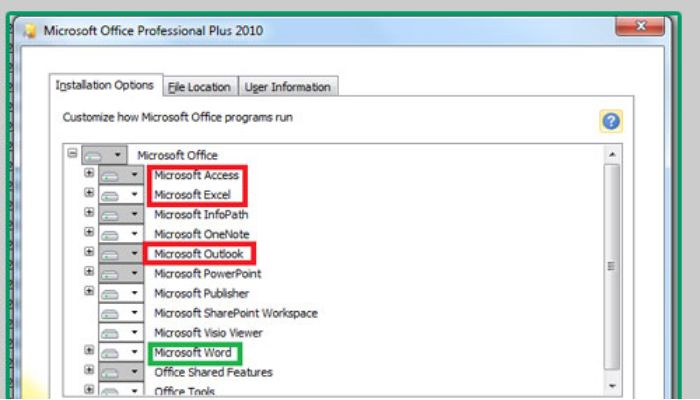Viewport: 700px width, 400px height.
Task: Open install state dropdown for Microsoft OneNote
Action: (x=121, y=234)
